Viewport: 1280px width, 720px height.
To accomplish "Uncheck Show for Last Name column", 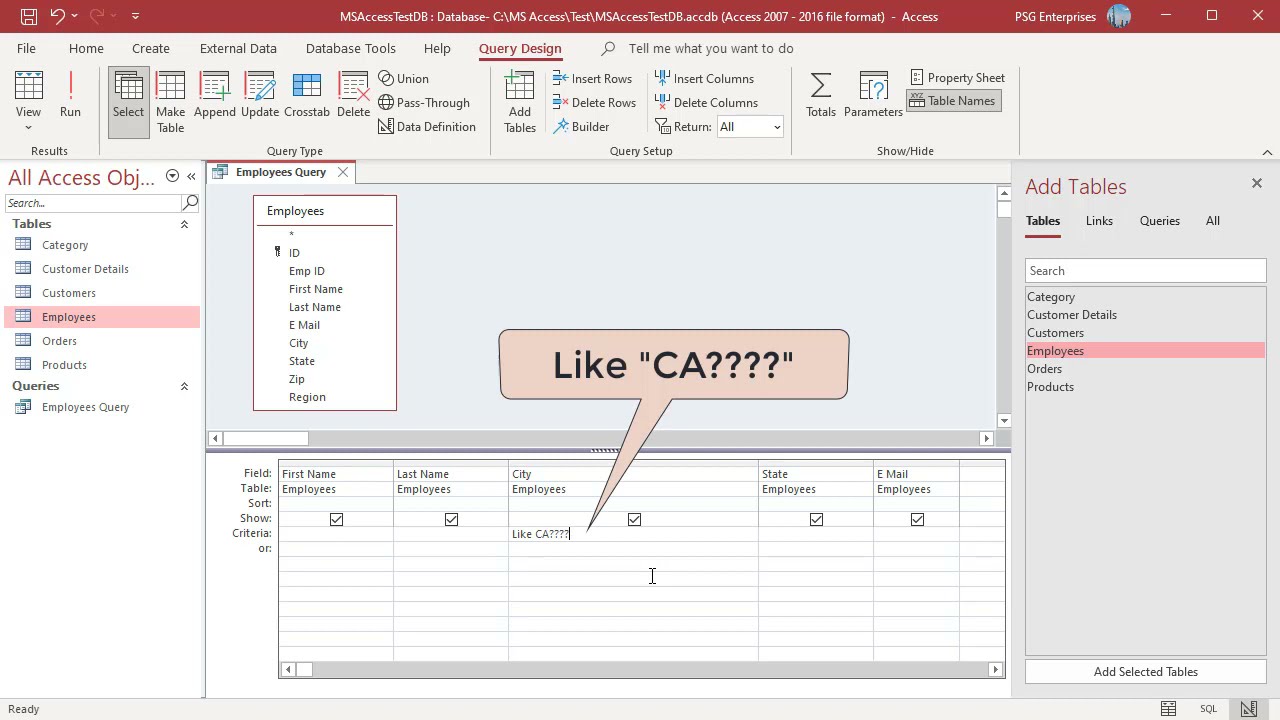I will [451, 519].
